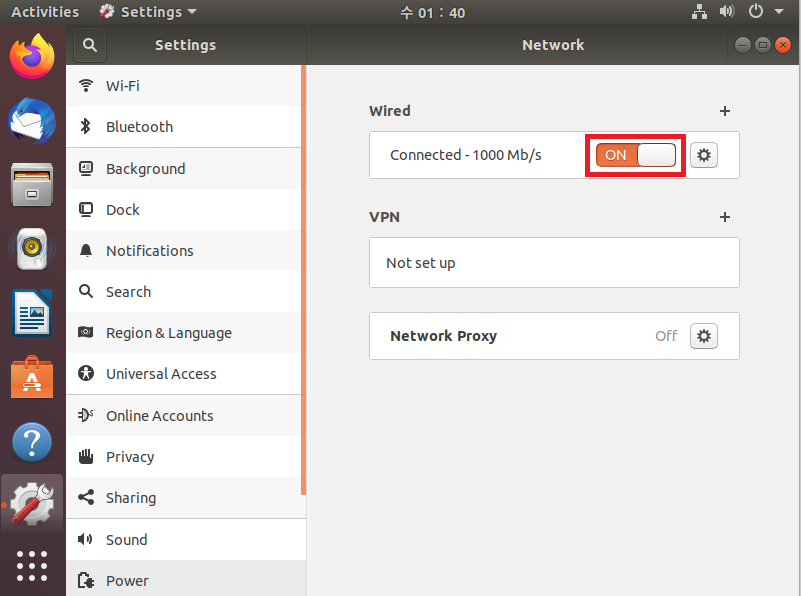The width and height of the screenshot is (801, 596).
Task: Open the Background settings panel
Action: coord(184,169)
